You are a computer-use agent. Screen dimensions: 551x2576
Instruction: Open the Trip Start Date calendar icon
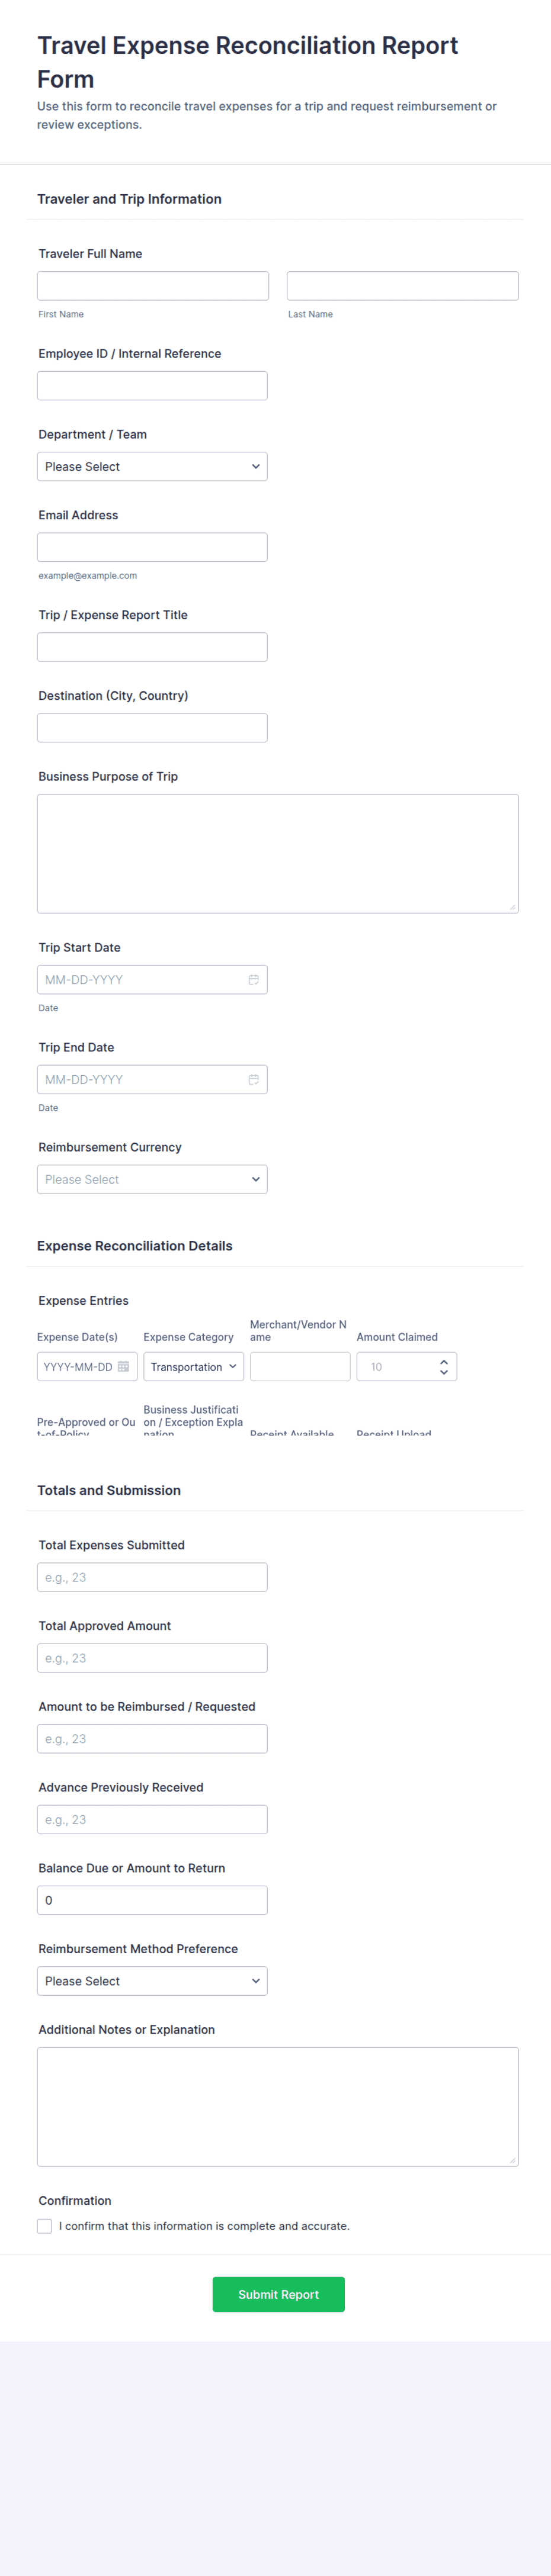click(253, 979)
